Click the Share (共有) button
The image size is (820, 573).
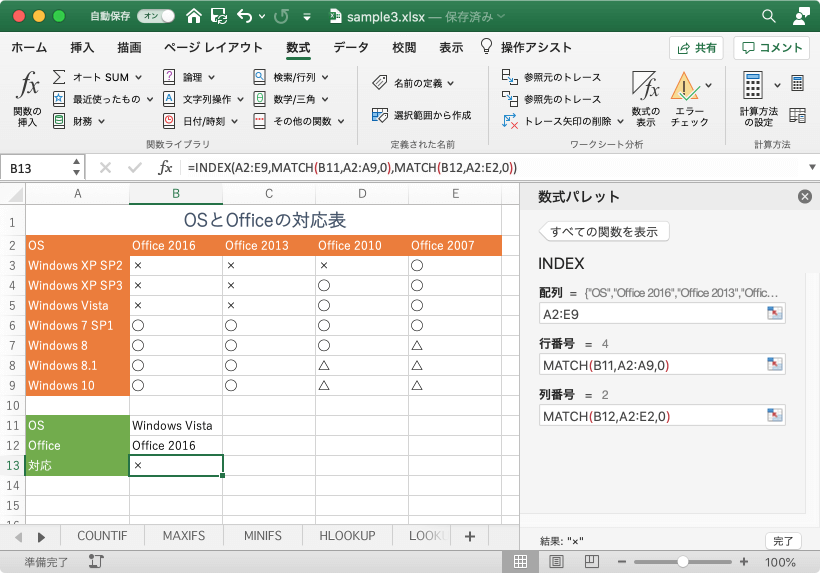tap(696, 48)
